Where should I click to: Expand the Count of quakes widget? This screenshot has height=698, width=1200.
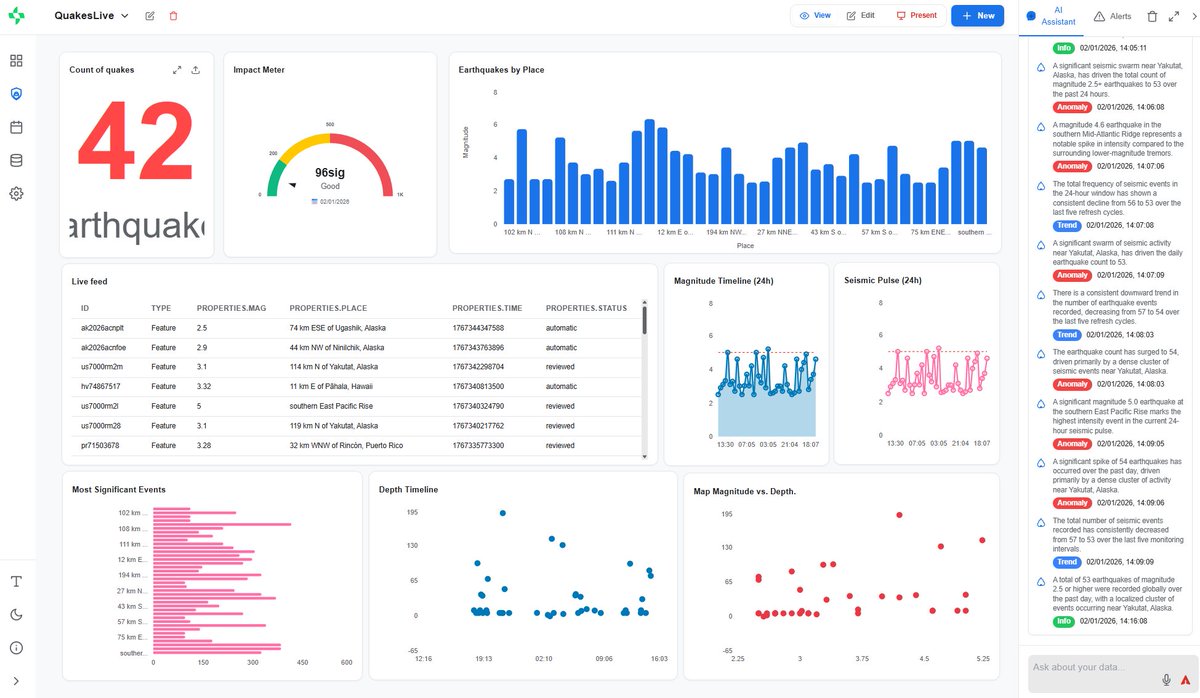(177, 70)
